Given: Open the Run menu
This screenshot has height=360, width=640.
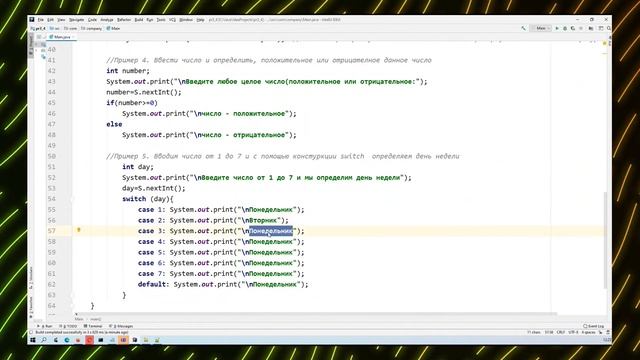Looking at the screenshot, I should click(150, 20).
